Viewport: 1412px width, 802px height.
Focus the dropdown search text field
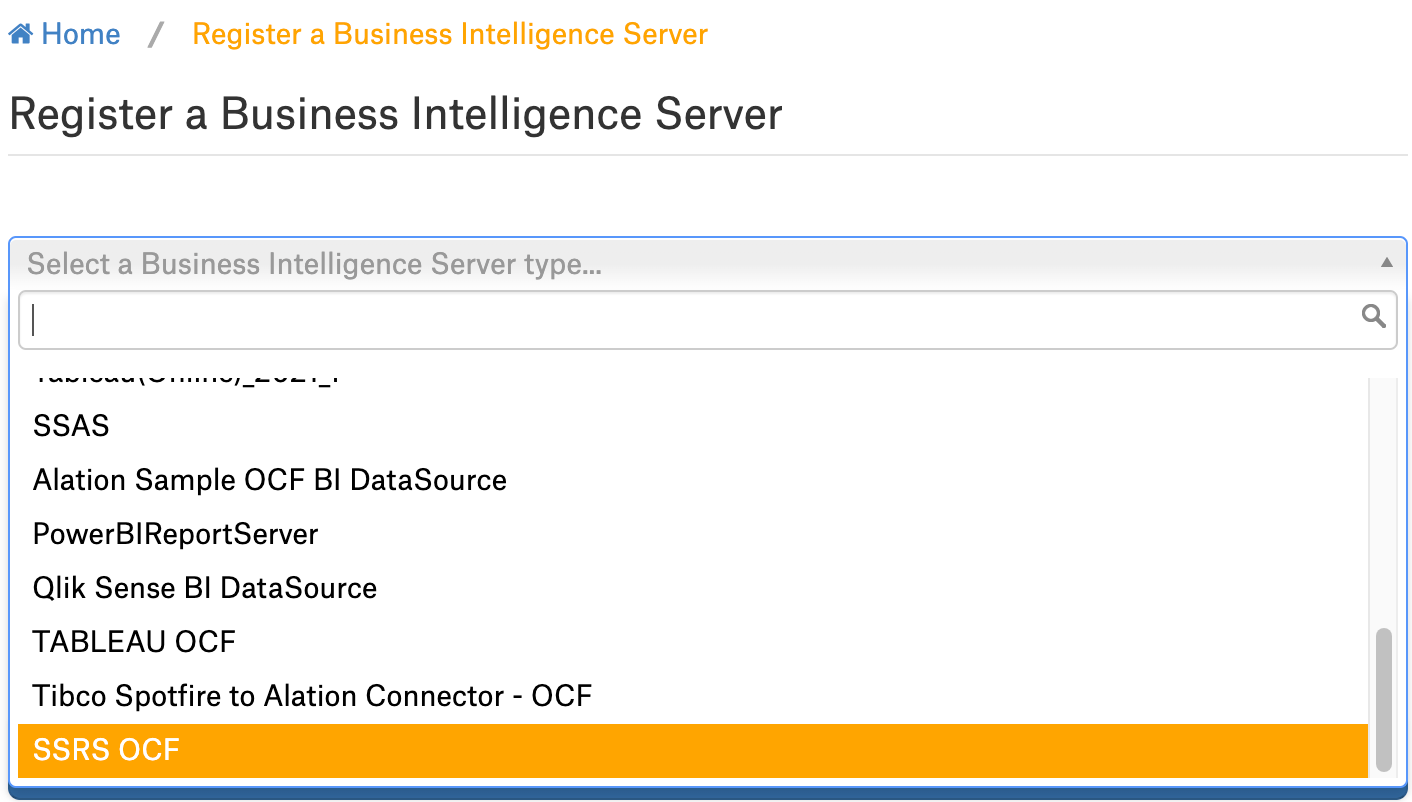pos(707,320)
